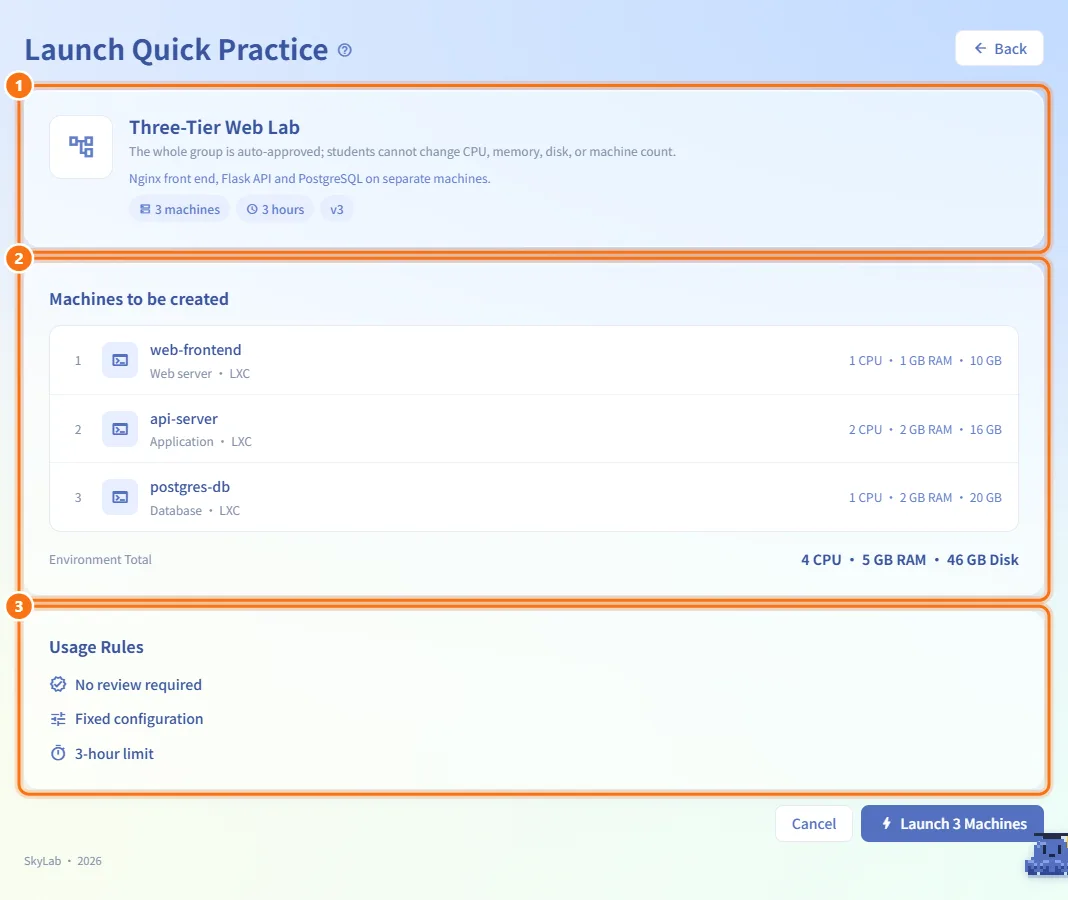The width and height of the screenshot is (1068, 900).
Task: Click the pixel mascot with graduation cap
Action: click(1047, 854)
